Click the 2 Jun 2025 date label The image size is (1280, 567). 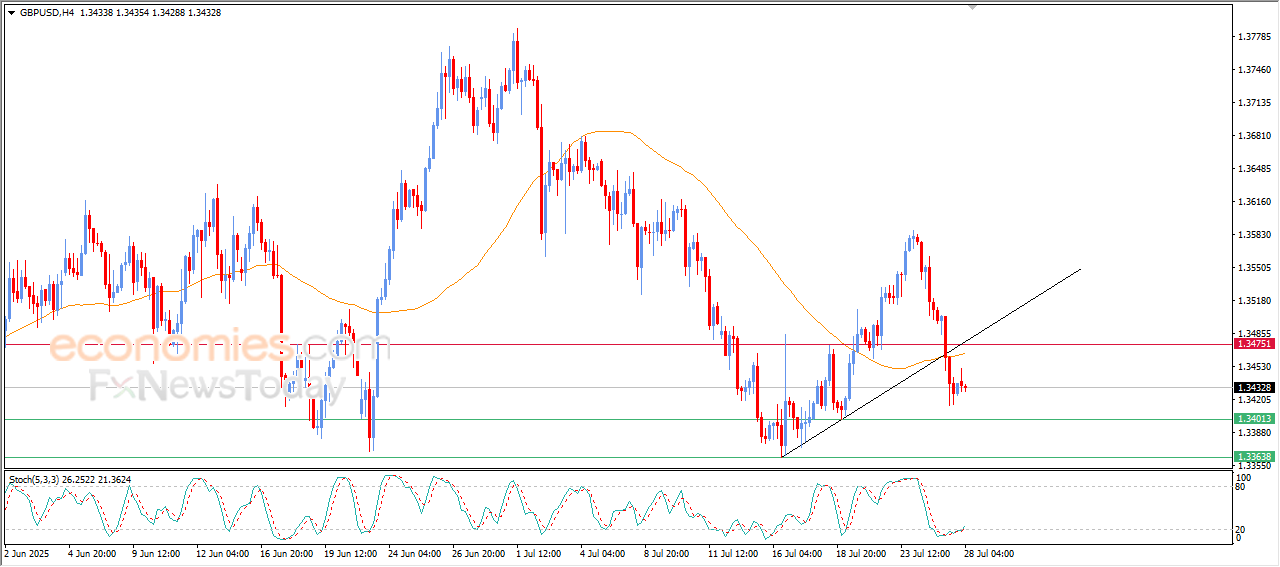(x=27, y=553)
